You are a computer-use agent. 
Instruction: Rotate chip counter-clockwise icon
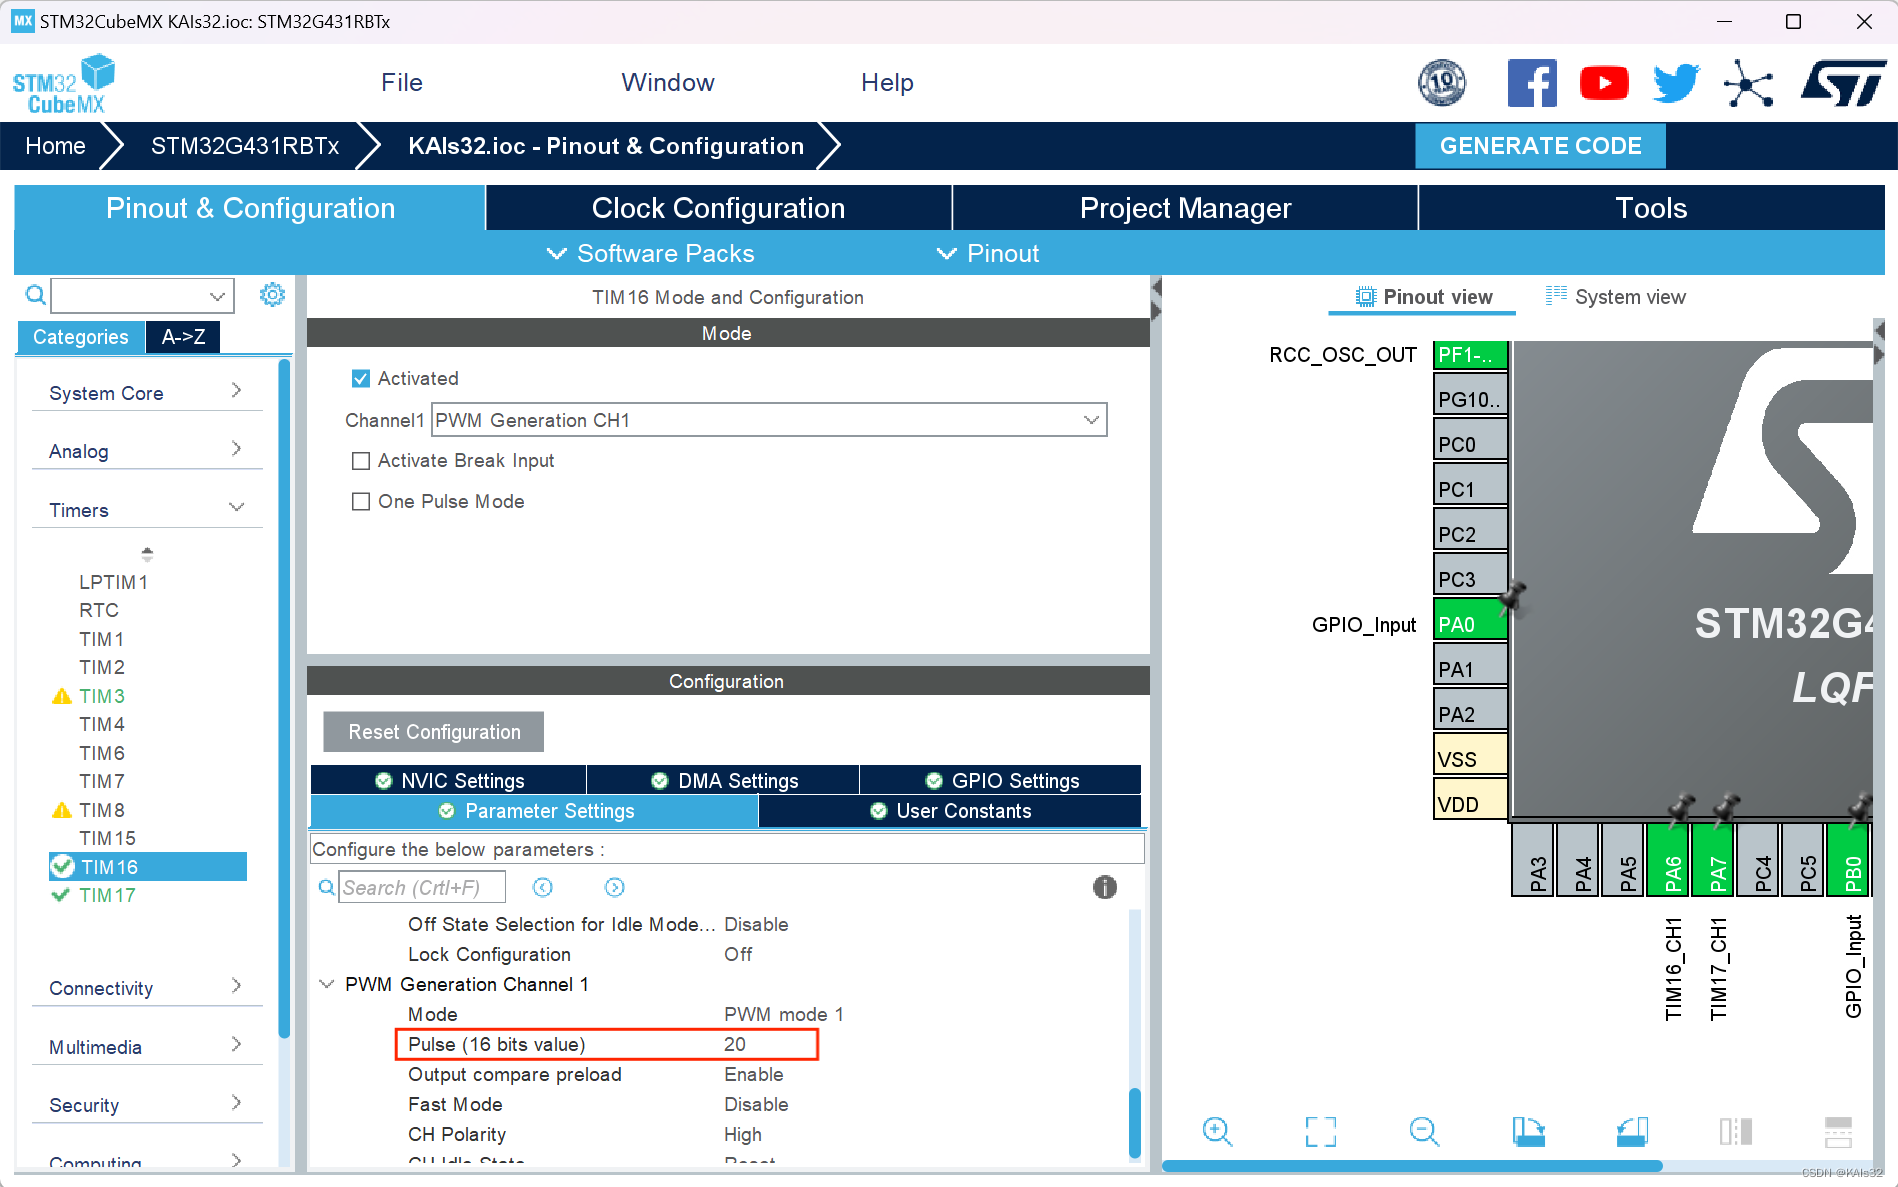[1632, 1131]
